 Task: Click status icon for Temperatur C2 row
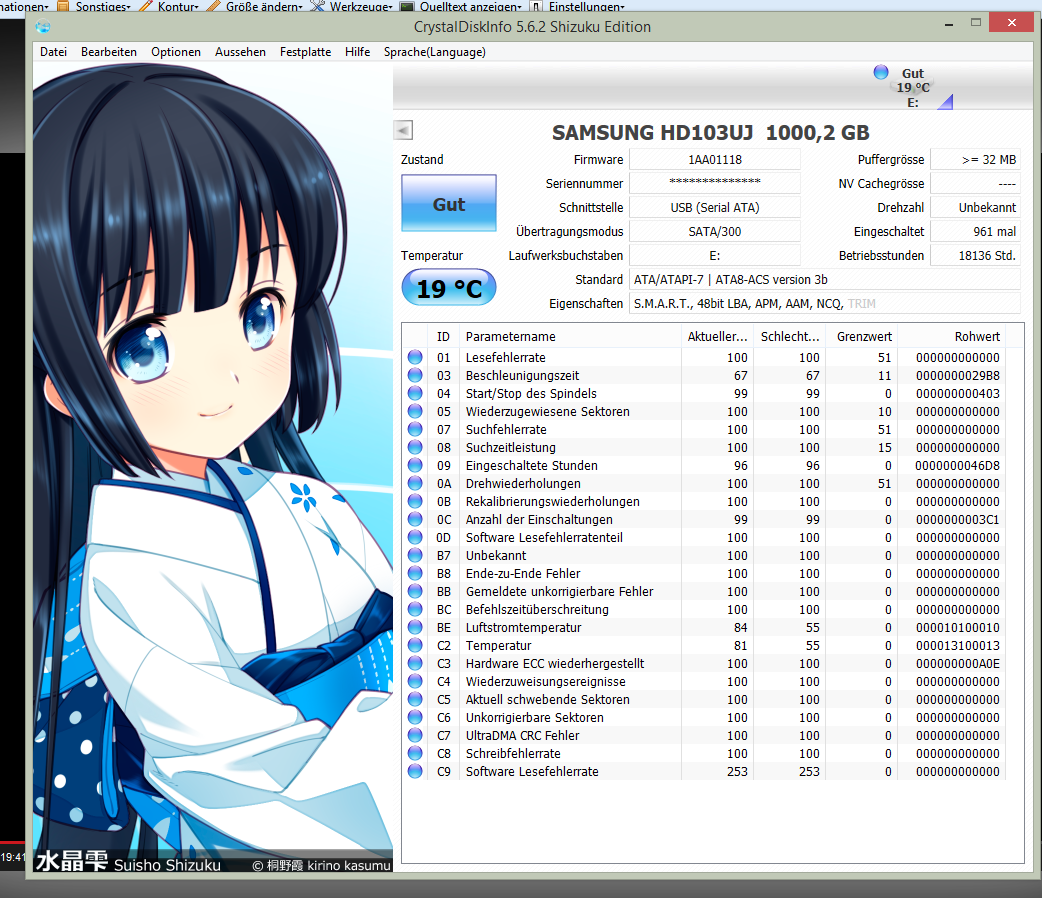point(415,644)
